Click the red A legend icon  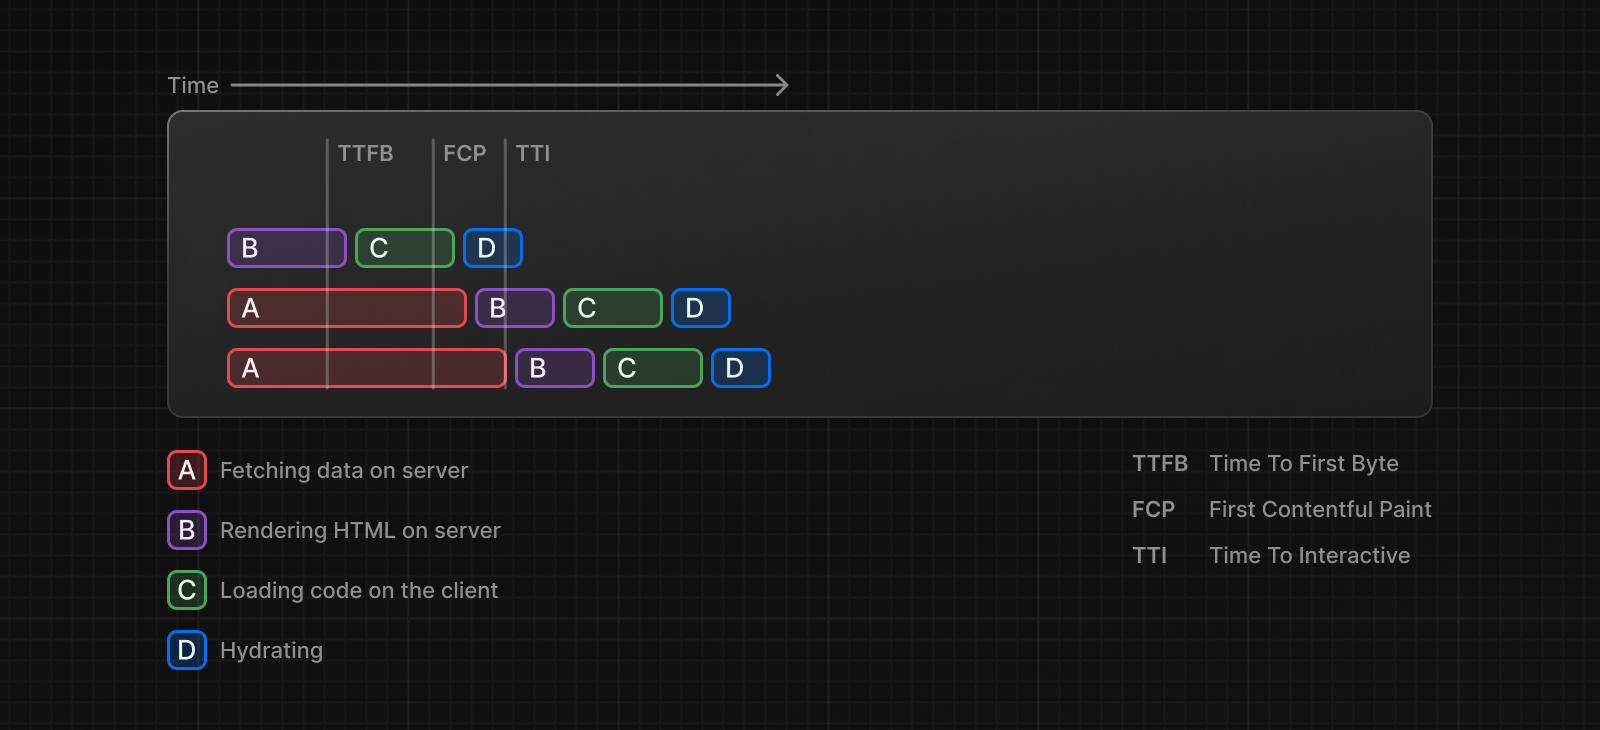pos(187,470)
